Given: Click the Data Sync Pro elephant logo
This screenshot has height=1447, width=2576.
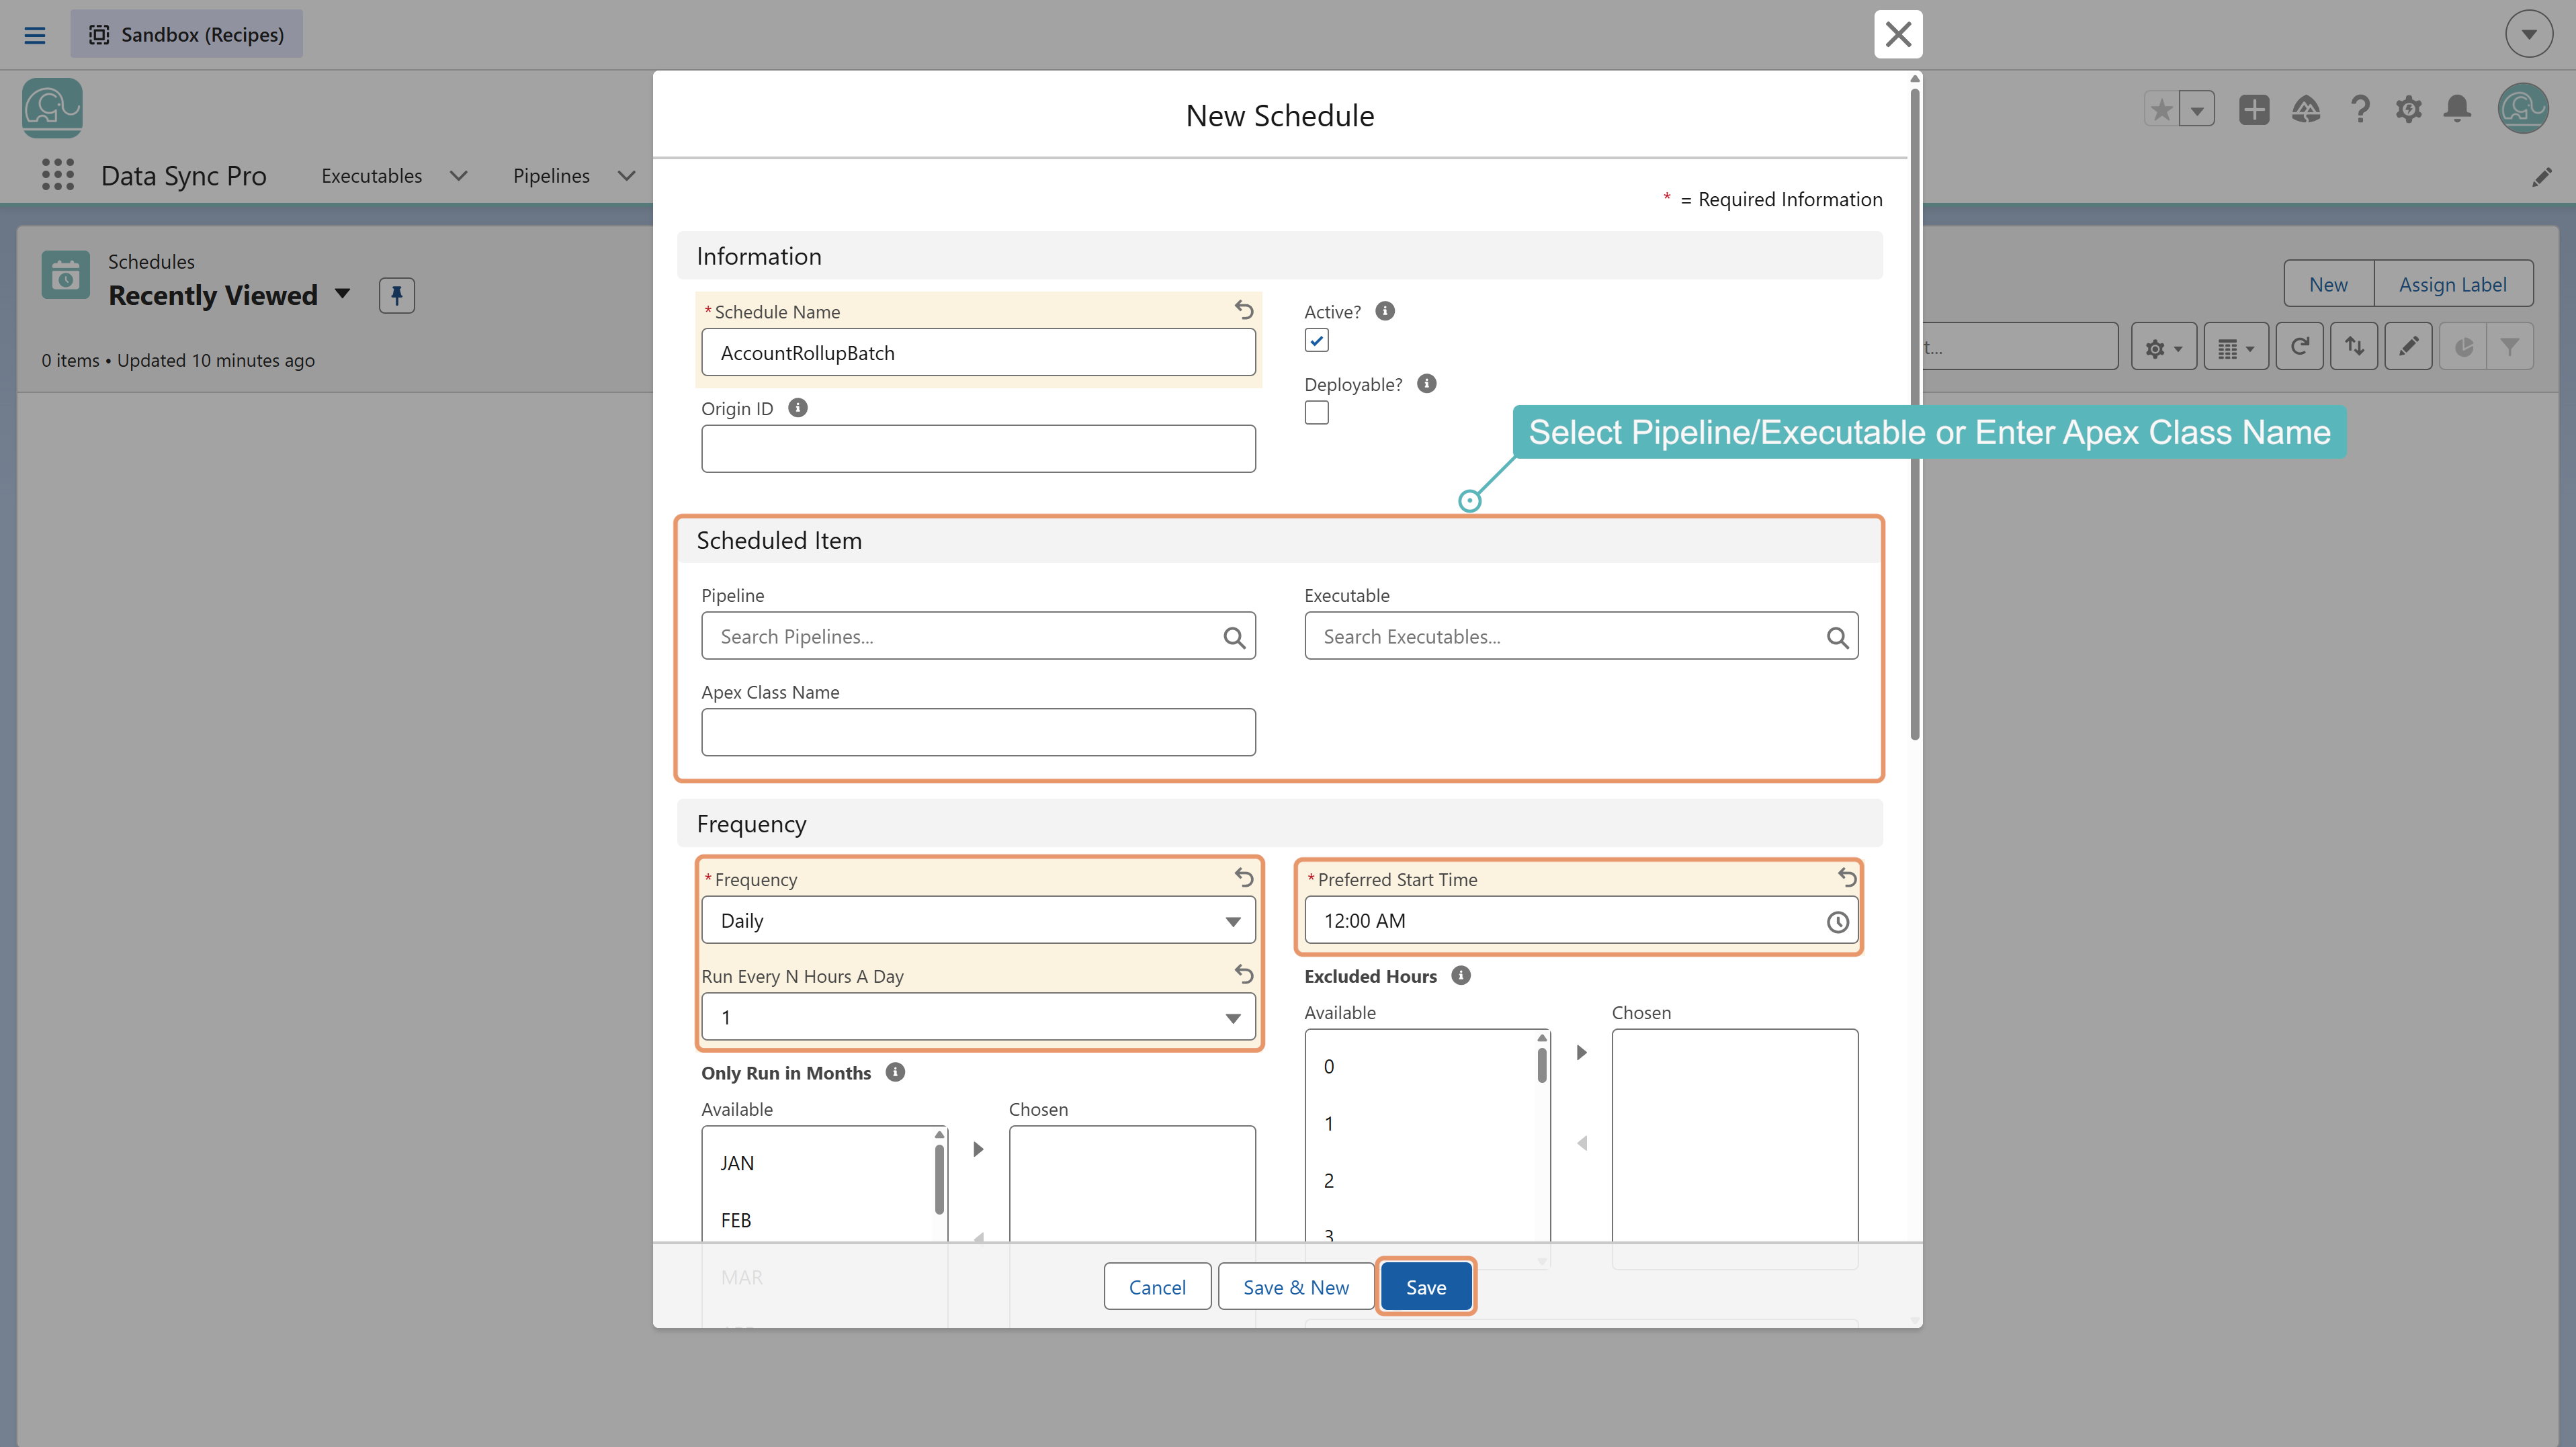Looking at the screenshot, I should (x=52, y=108).
